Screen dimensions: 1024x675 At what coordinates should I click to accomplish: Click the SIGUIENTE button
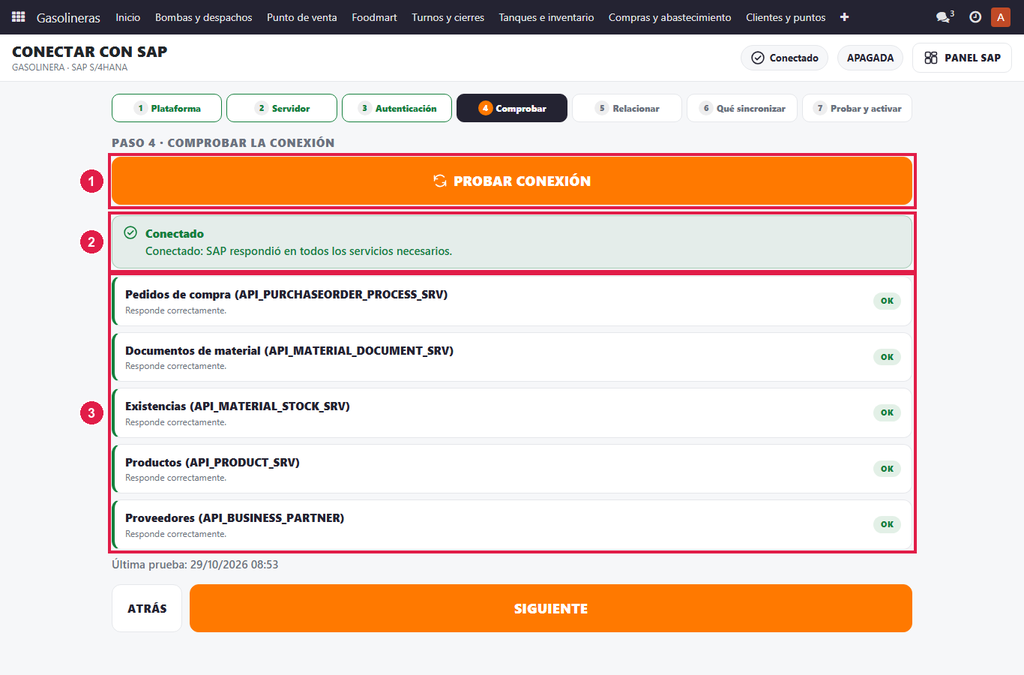[x=551, y=608]
